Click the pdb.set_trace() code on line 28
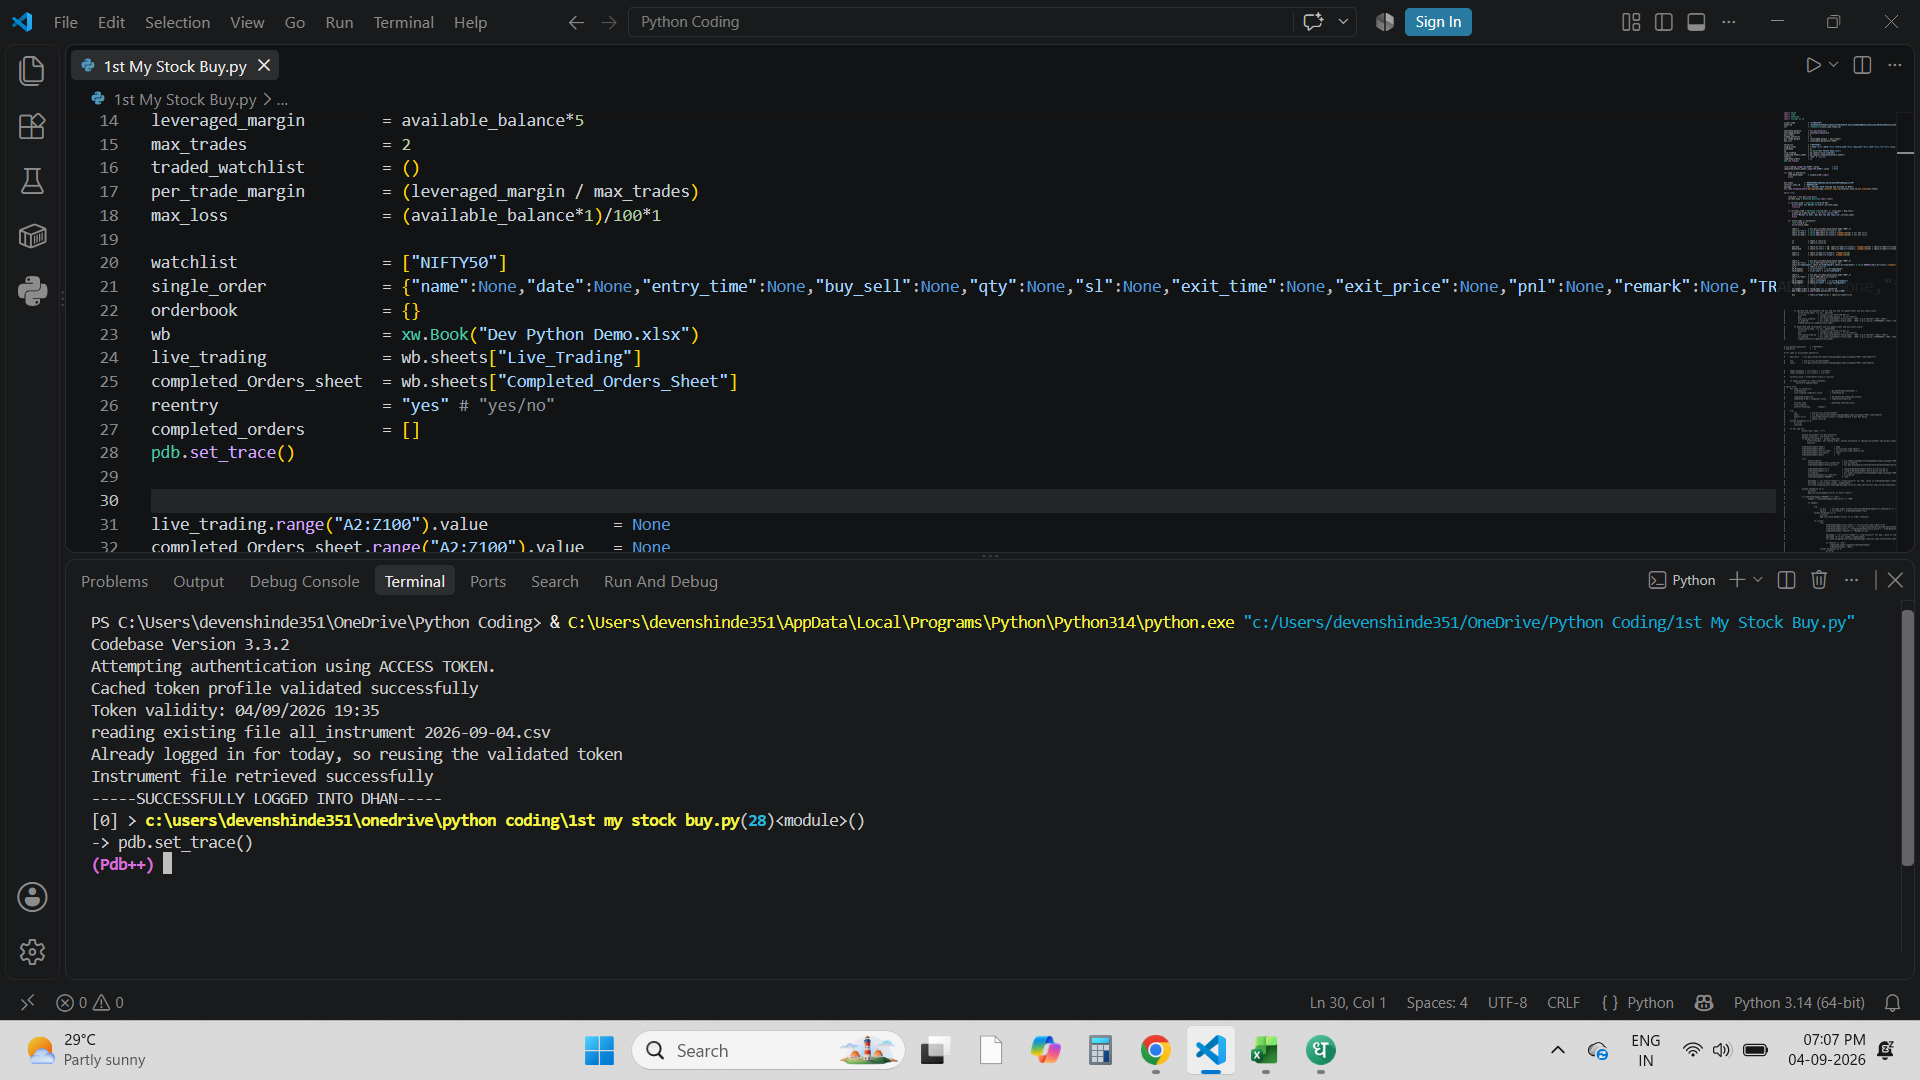Viewport: 1920px width, 1080px height. coord(223,452)
